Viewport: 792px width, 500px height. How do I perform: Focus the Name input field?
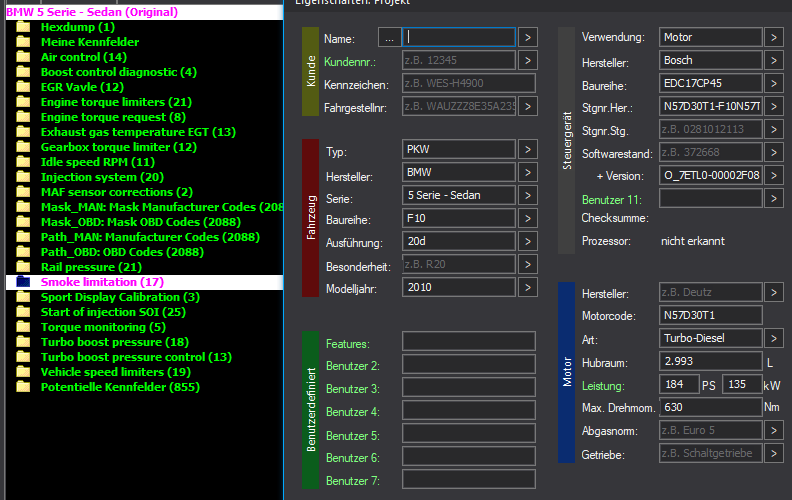tap(459, 37)
